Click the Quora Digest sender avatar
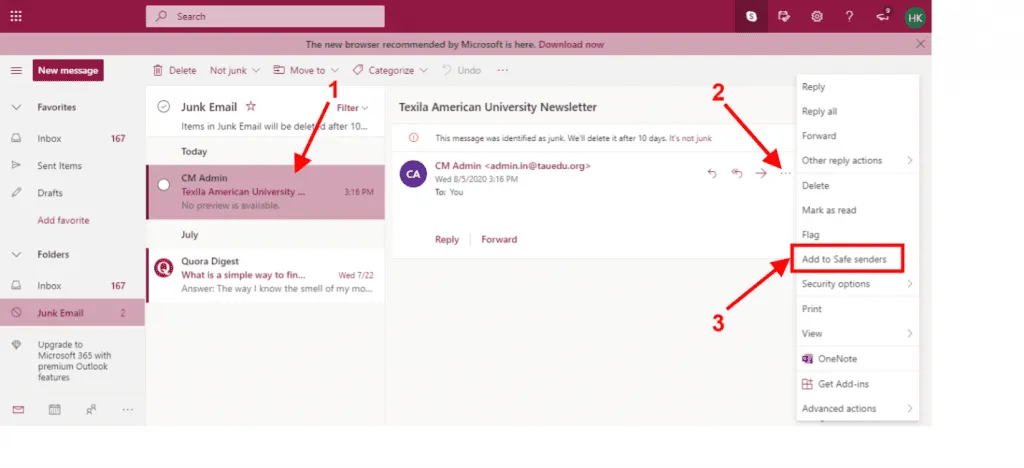 click(163, 268)
